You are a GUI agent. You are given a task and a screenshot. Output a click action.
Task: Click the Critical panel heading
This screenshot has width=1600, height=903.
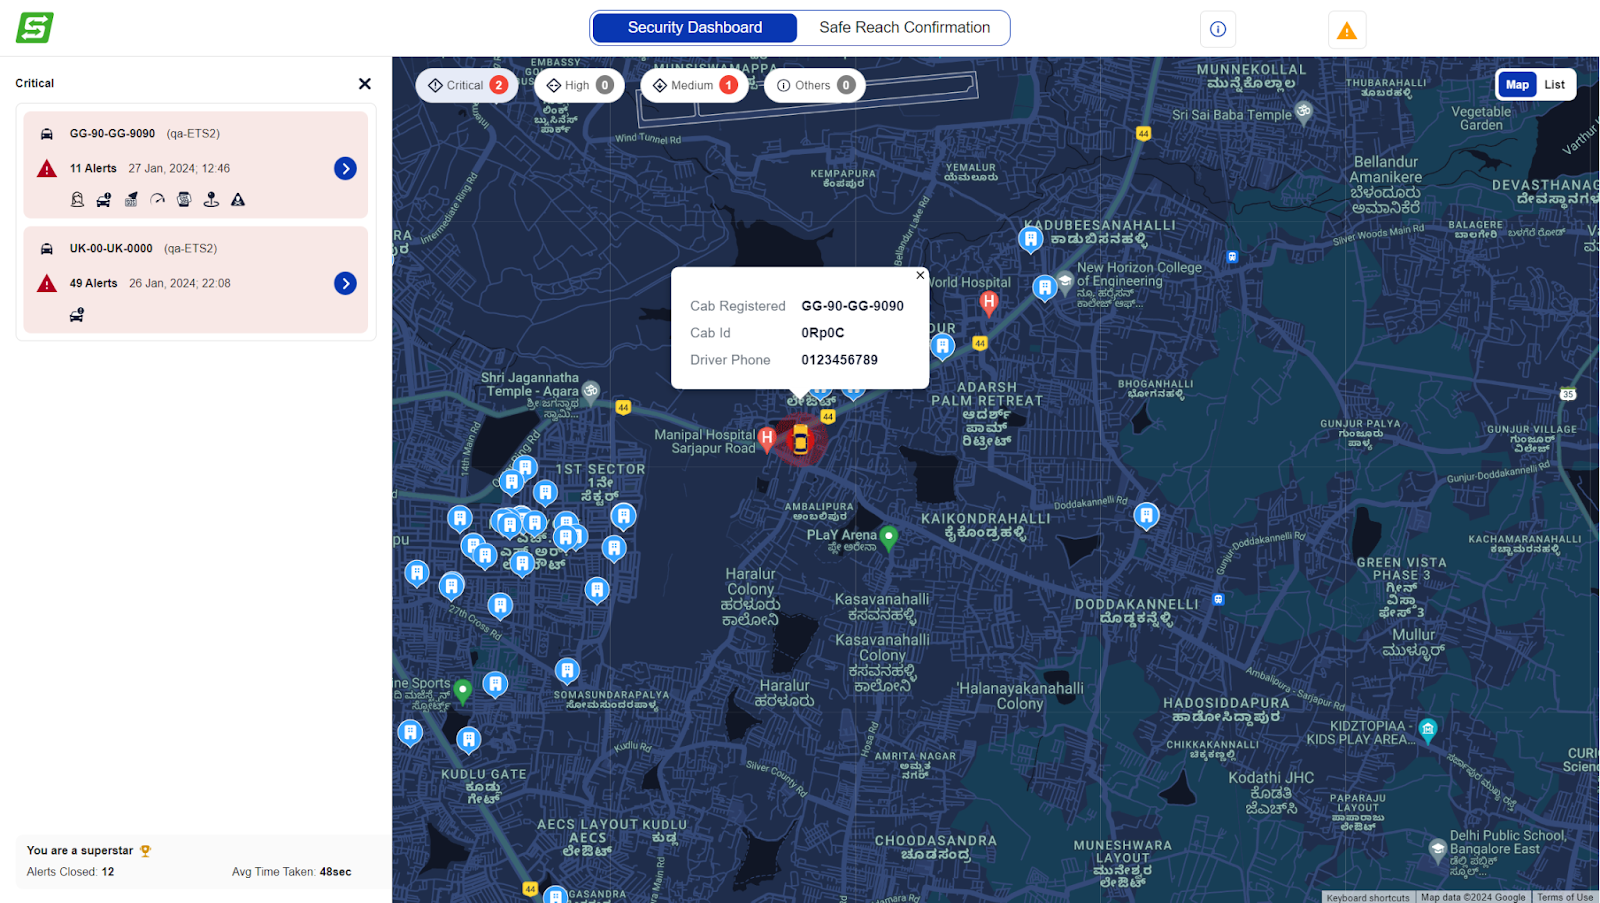click(35, 84)
